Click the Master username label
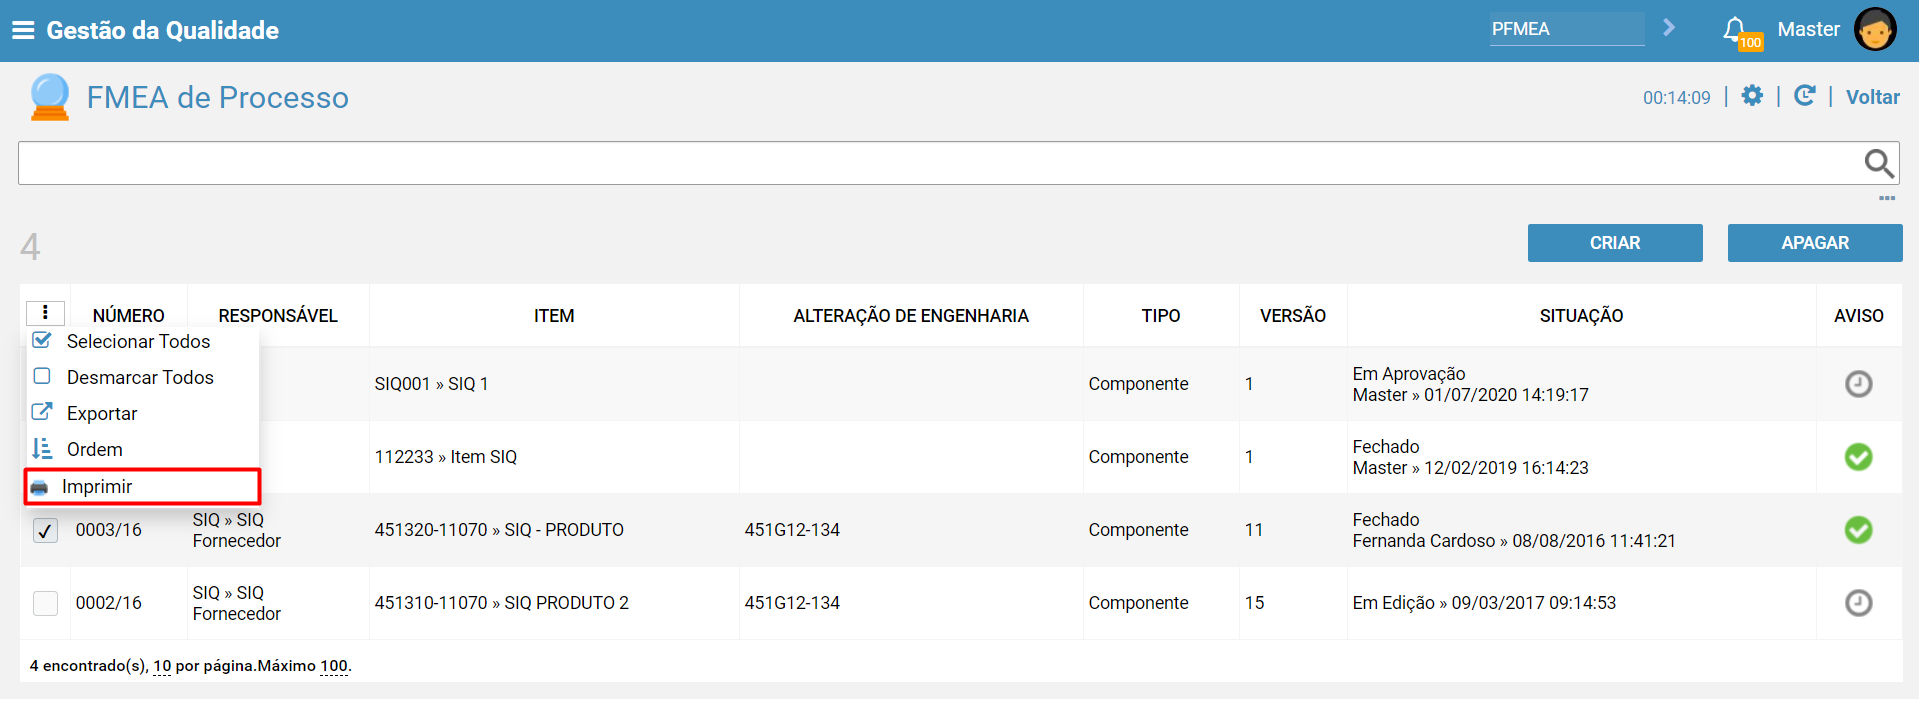The width and height of the screenshot is (1920, 705). (1808, 29)
